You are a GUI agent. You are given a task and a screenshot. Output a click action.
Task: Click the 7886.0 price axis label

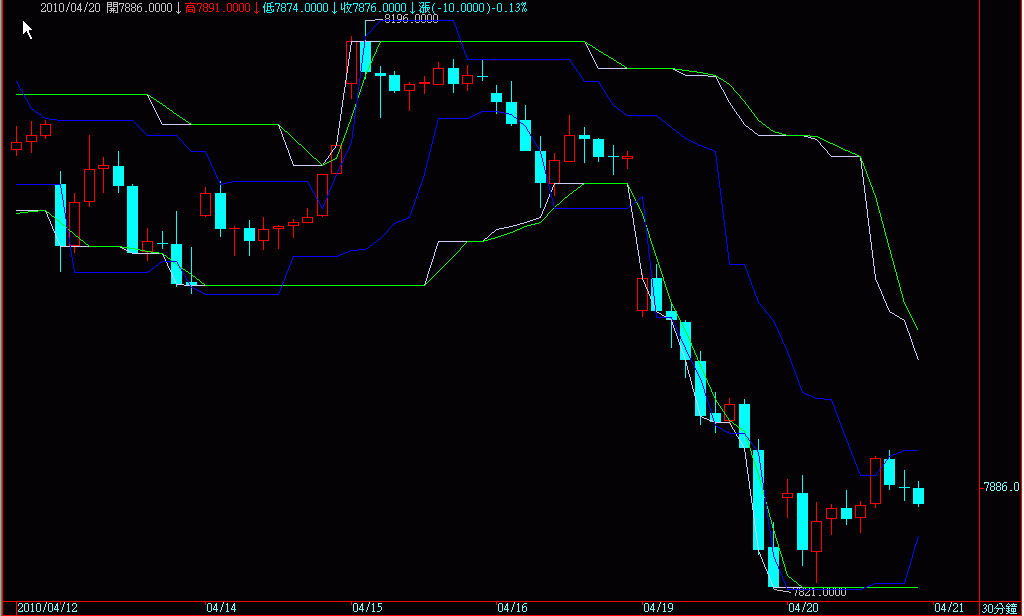1001,487
